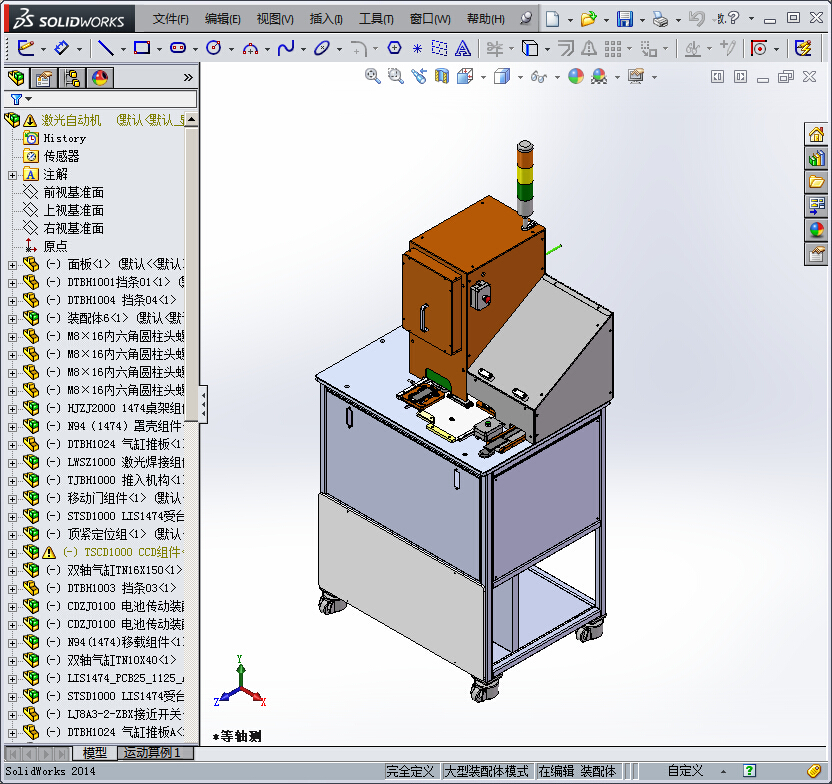This screenshot has width=832, height=784.
Task: Open the Display Style dropdown arrow
Action: point(519,77)
